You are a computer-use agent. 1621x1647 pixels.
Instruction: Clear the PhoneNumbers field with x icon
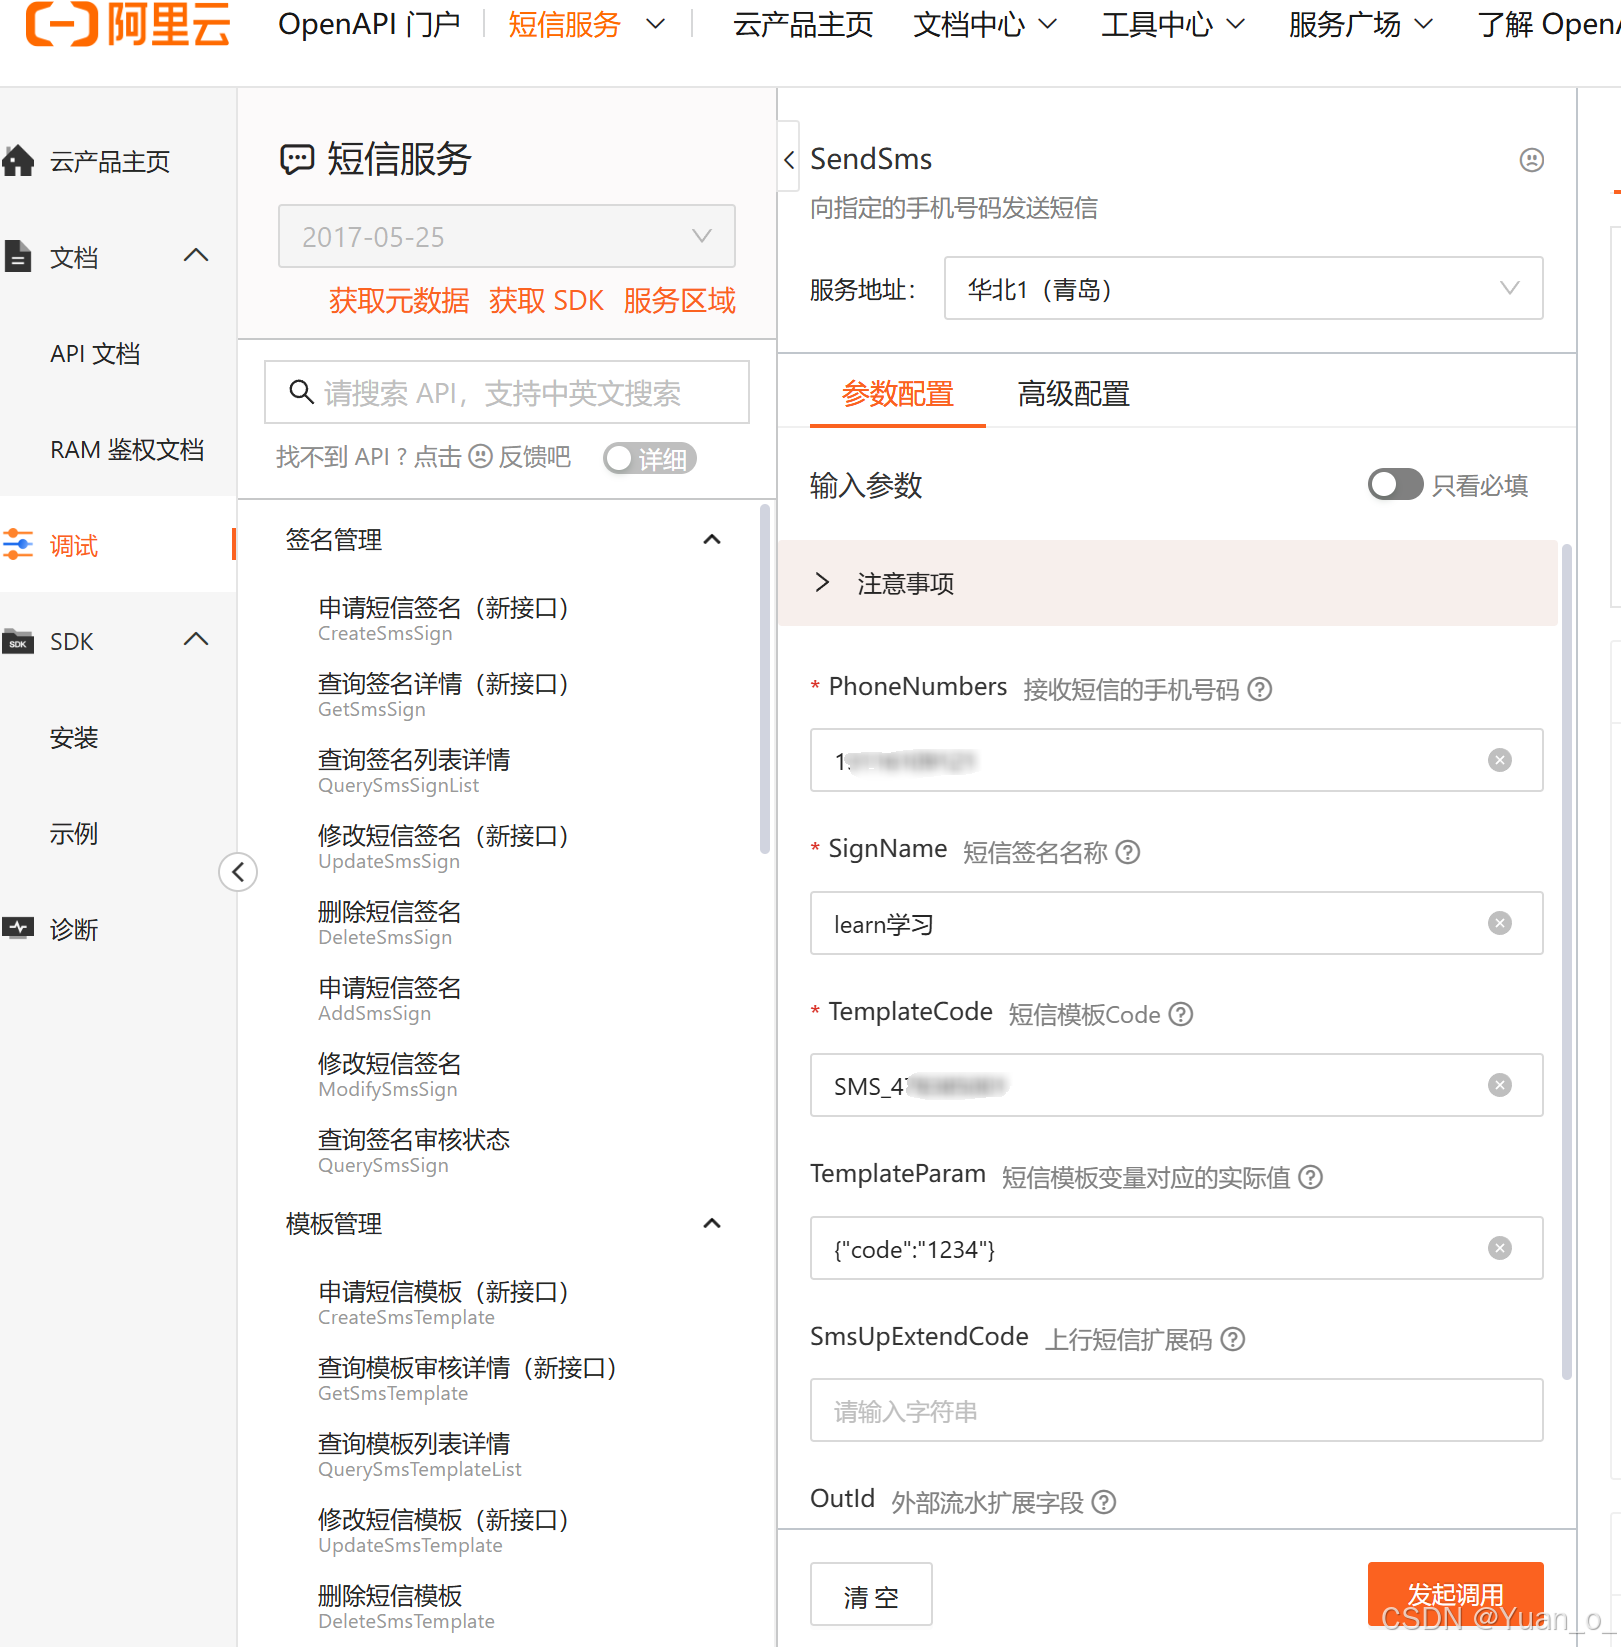pos(1500,760)
